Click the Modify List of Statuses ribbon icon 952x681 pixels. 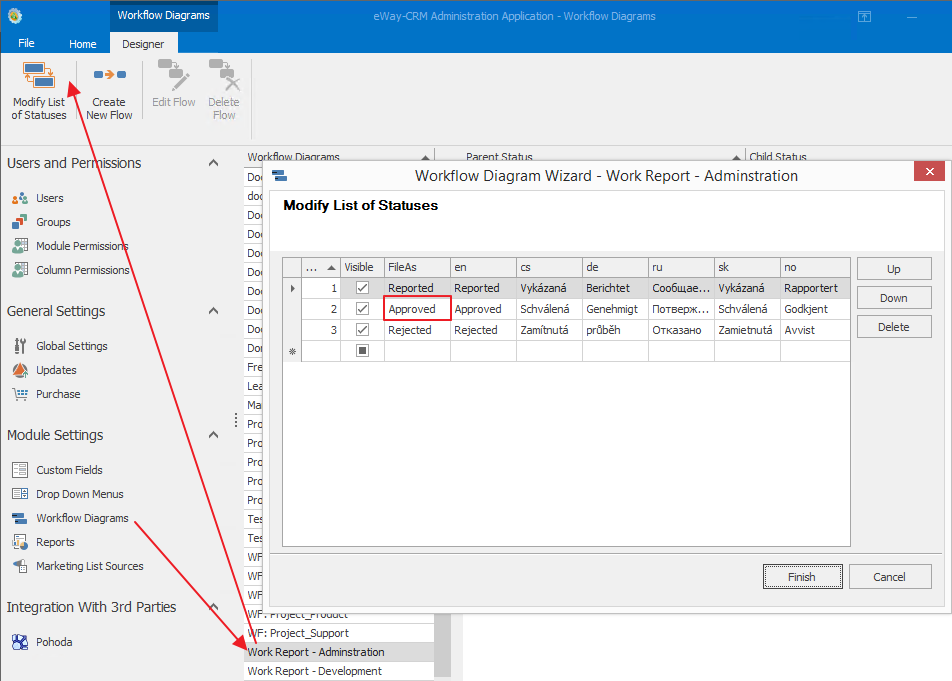pyautogui.click(x=39, y=75)
